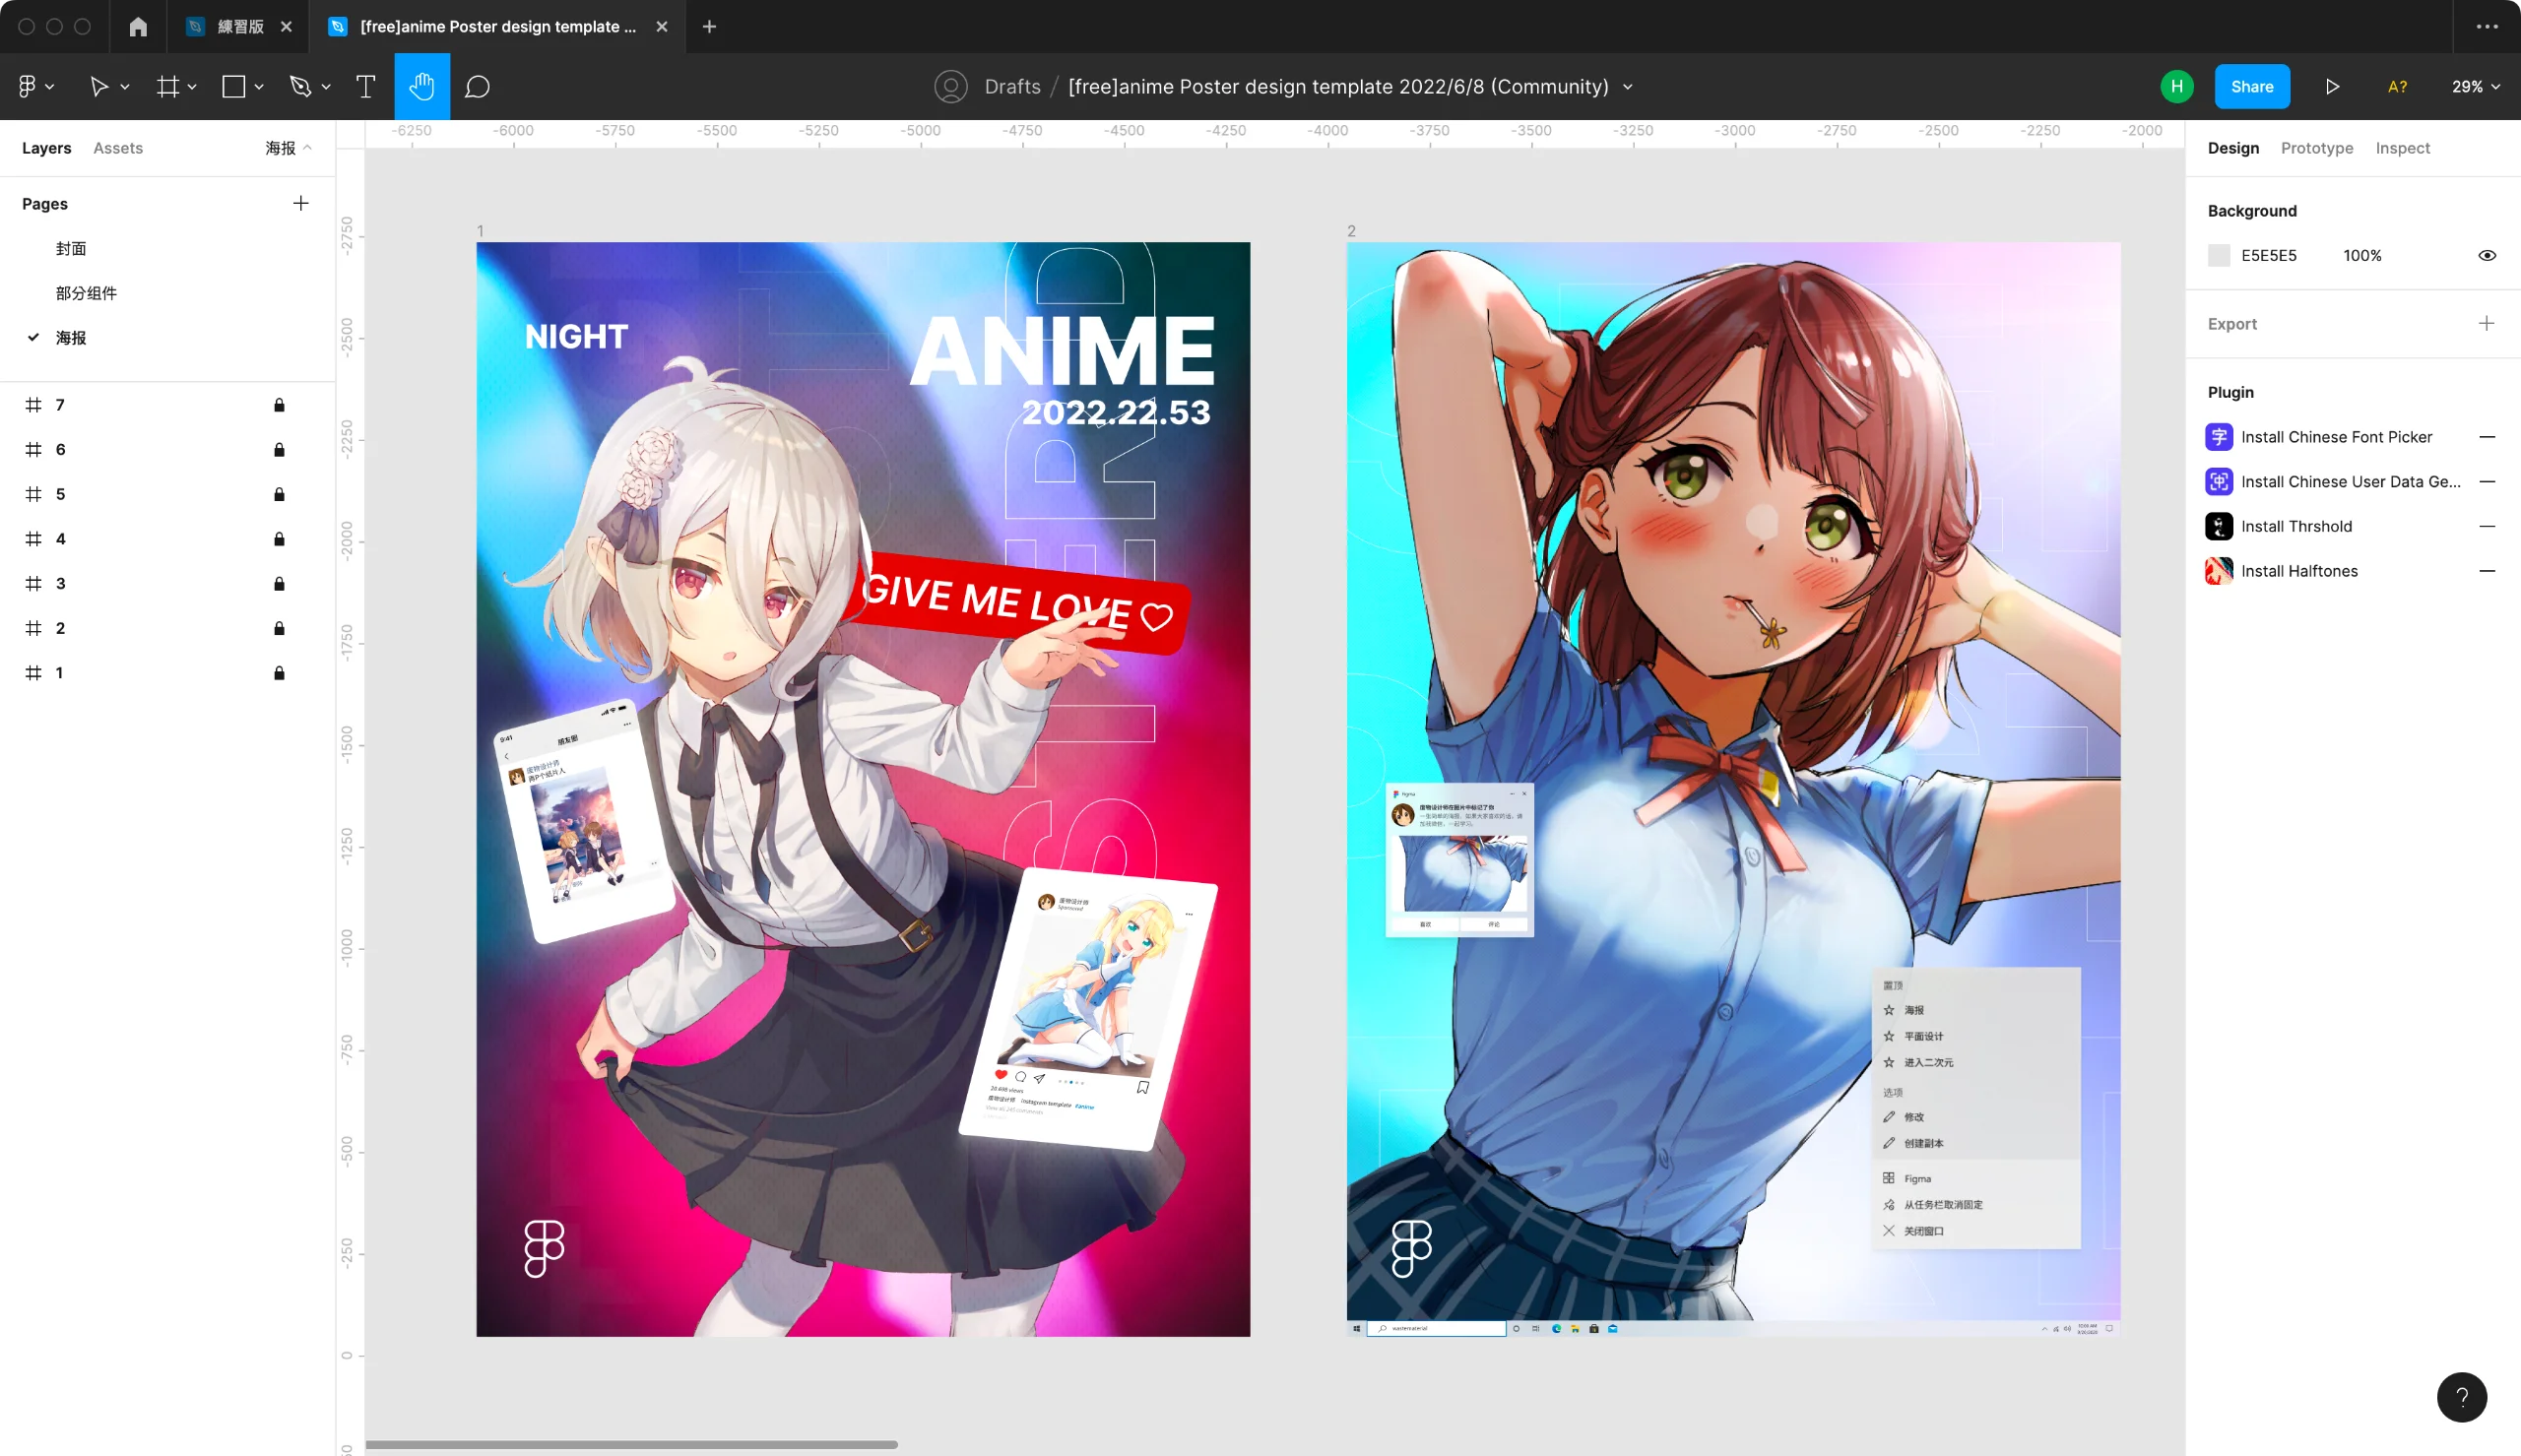This screenshot has width=2521, height=1456.
Task: Expand Move tool options dropdown
Action: (125, 87)
